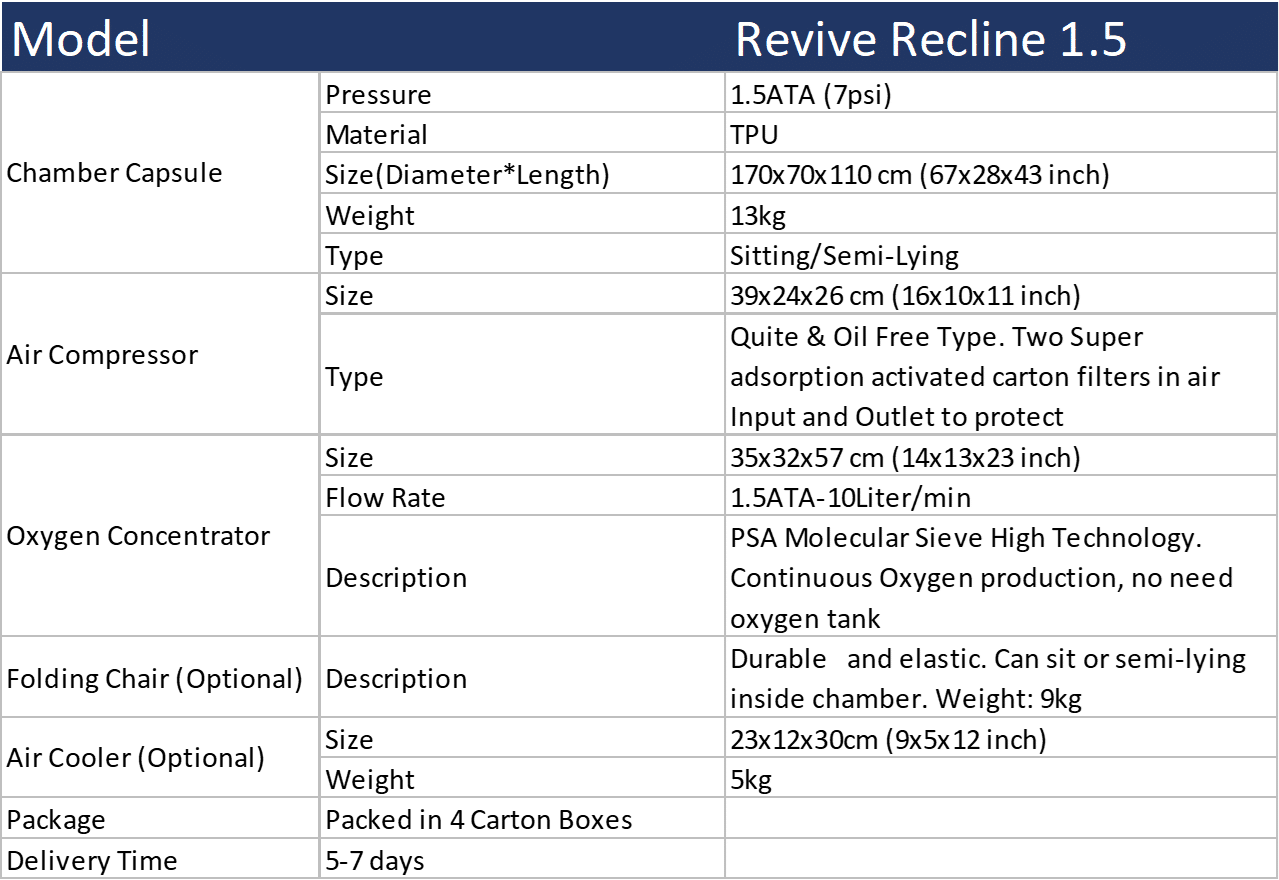Click the 'Chamber Capsule' category cell

pyautogui.click(x=160, y=173)
